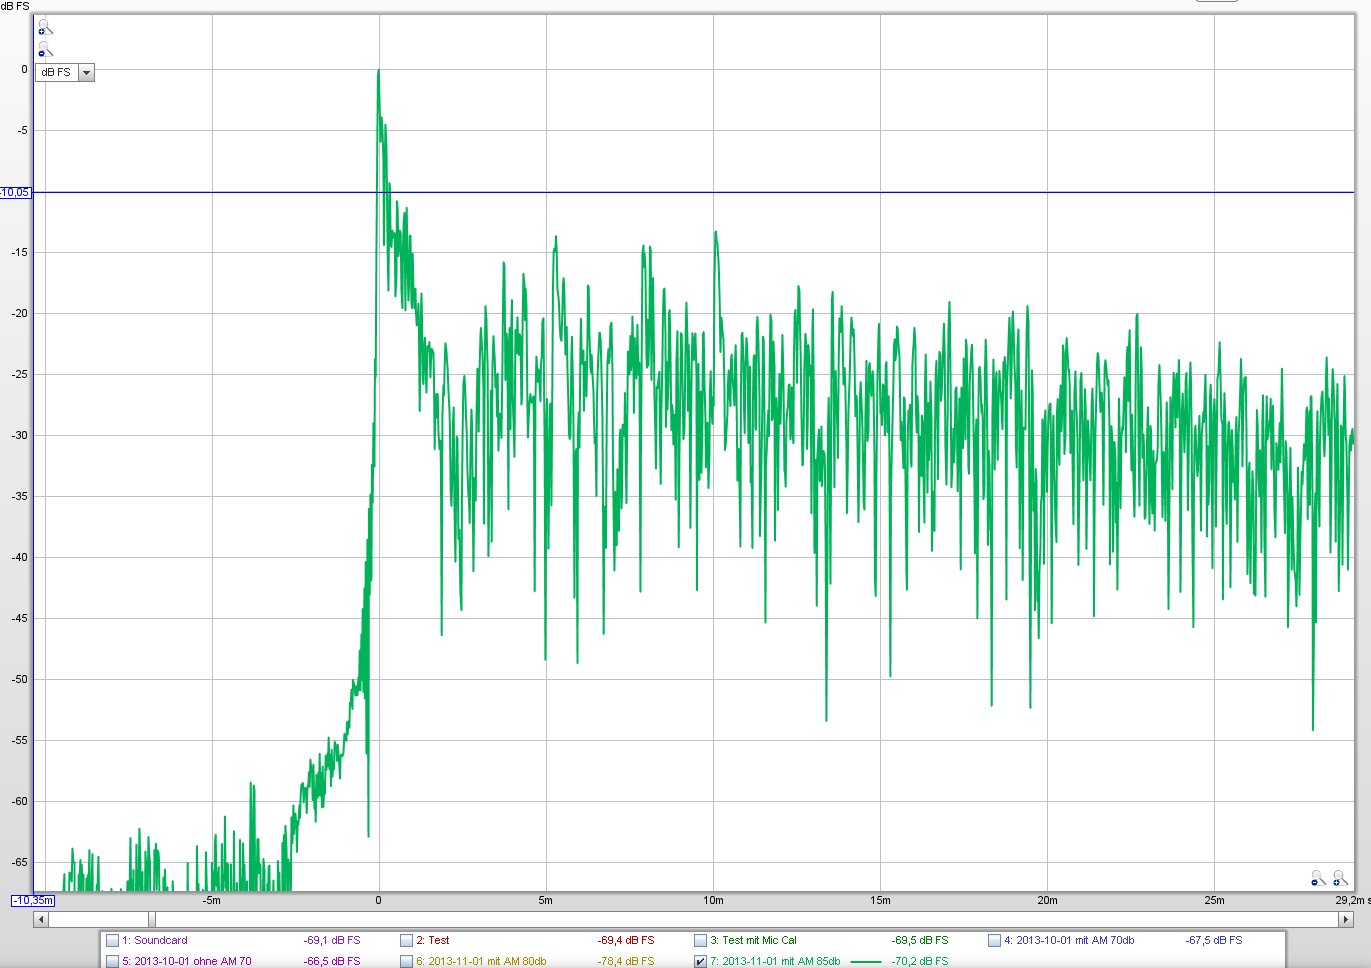Click the -10,05 cursor level label on Y axis
Viewport: 1371px width, 968px height.
coord(15,192)
